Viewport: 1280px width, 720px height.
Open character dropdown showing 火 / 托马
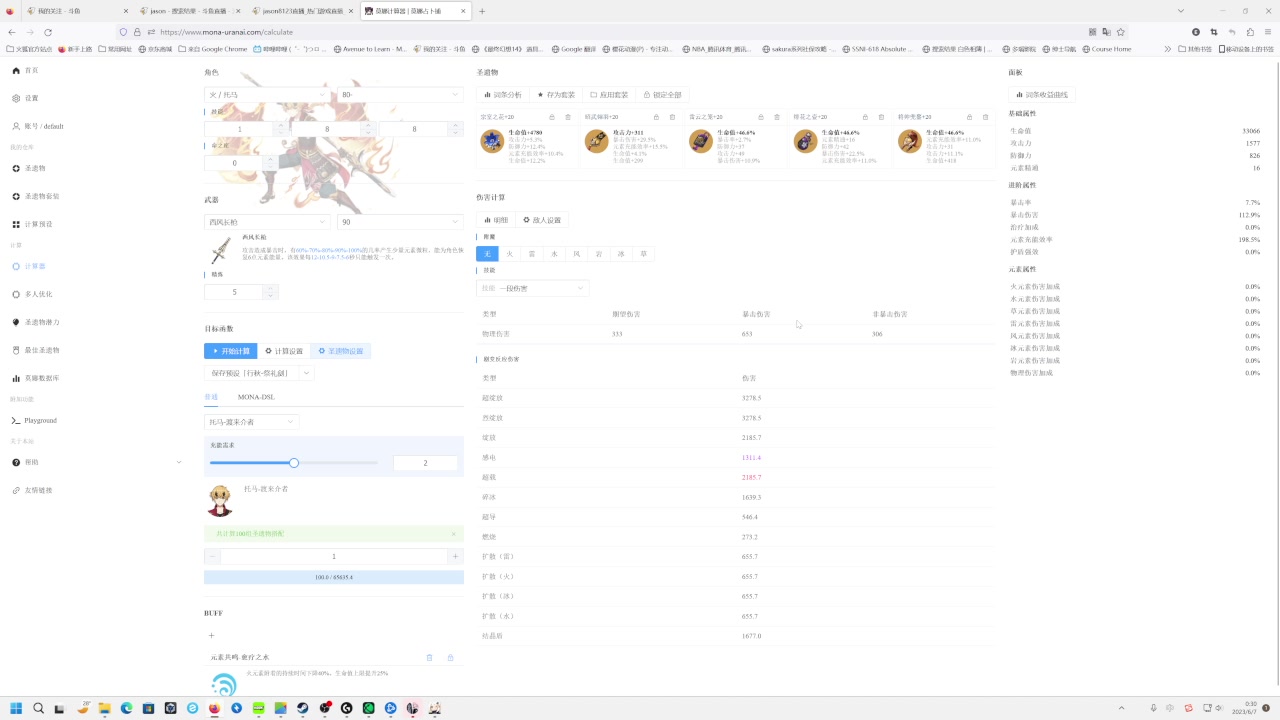coord(267,94)
